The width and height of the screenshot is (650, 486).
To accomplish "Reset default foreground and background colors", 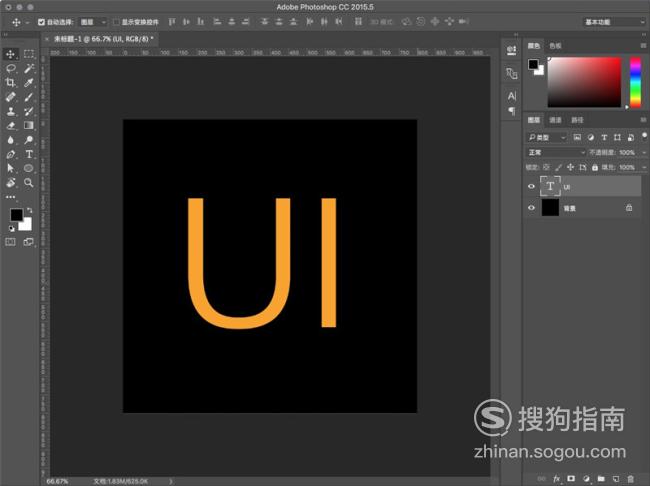I will 12,228.
